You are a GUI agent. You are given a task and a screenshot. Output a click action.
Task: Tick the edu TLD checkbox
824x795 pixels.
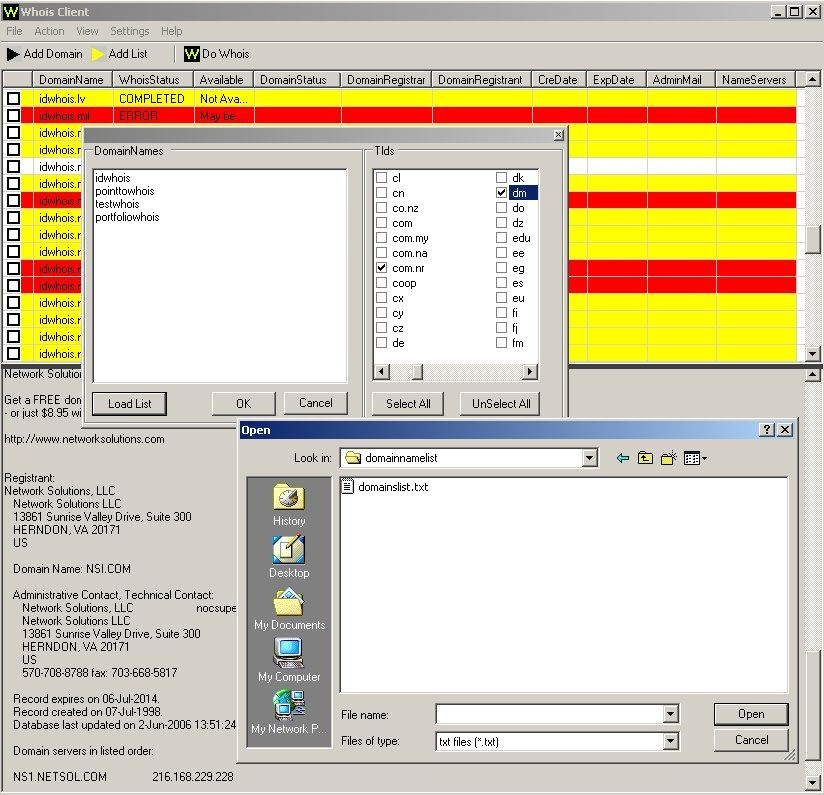click(x=501, y=238)
